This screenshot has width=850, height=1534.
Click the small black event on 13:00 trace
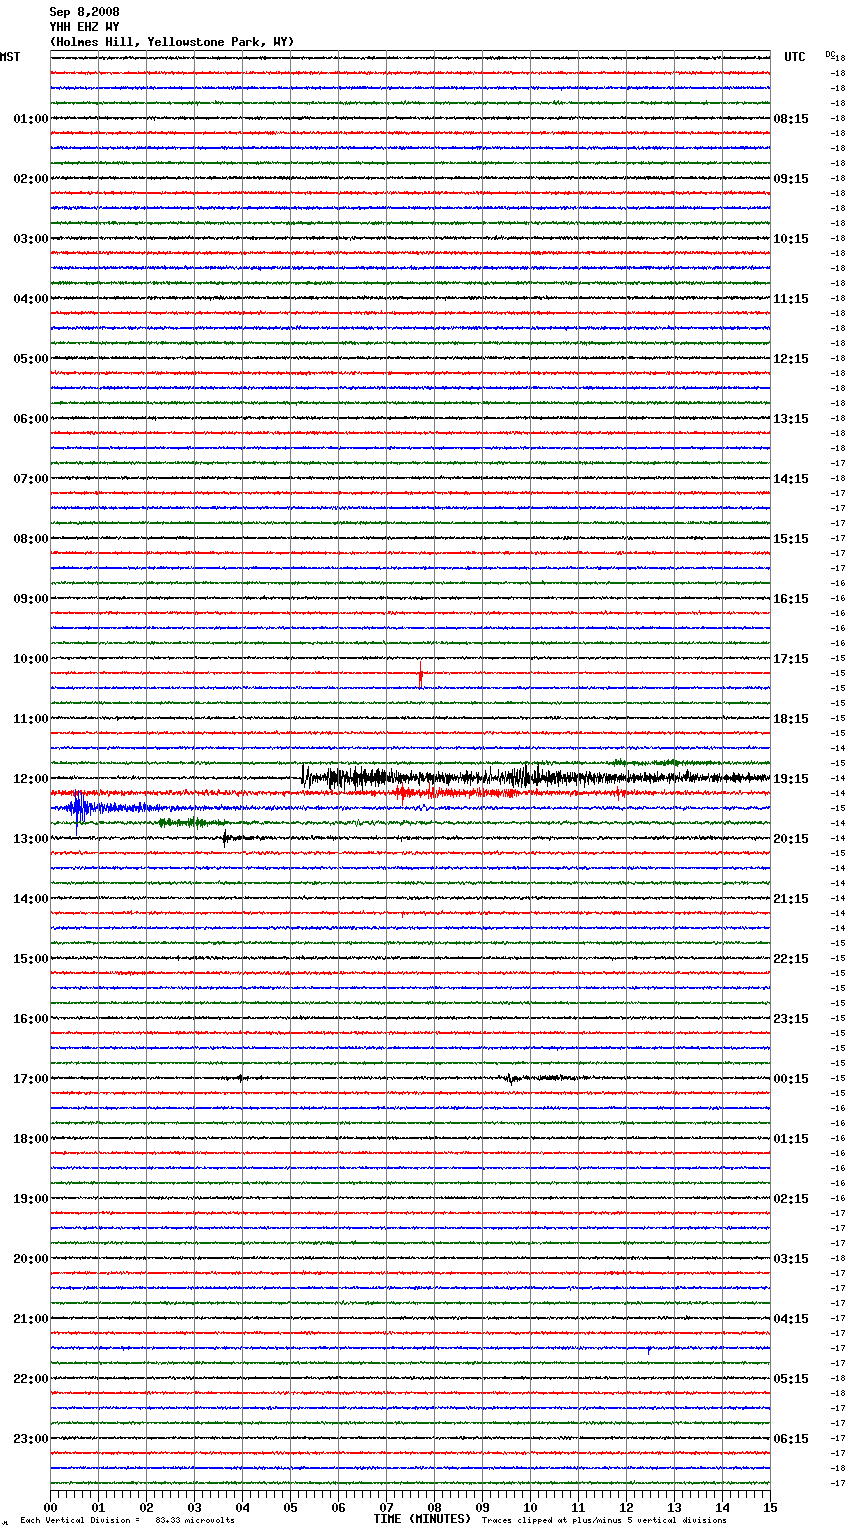point(227,838)
